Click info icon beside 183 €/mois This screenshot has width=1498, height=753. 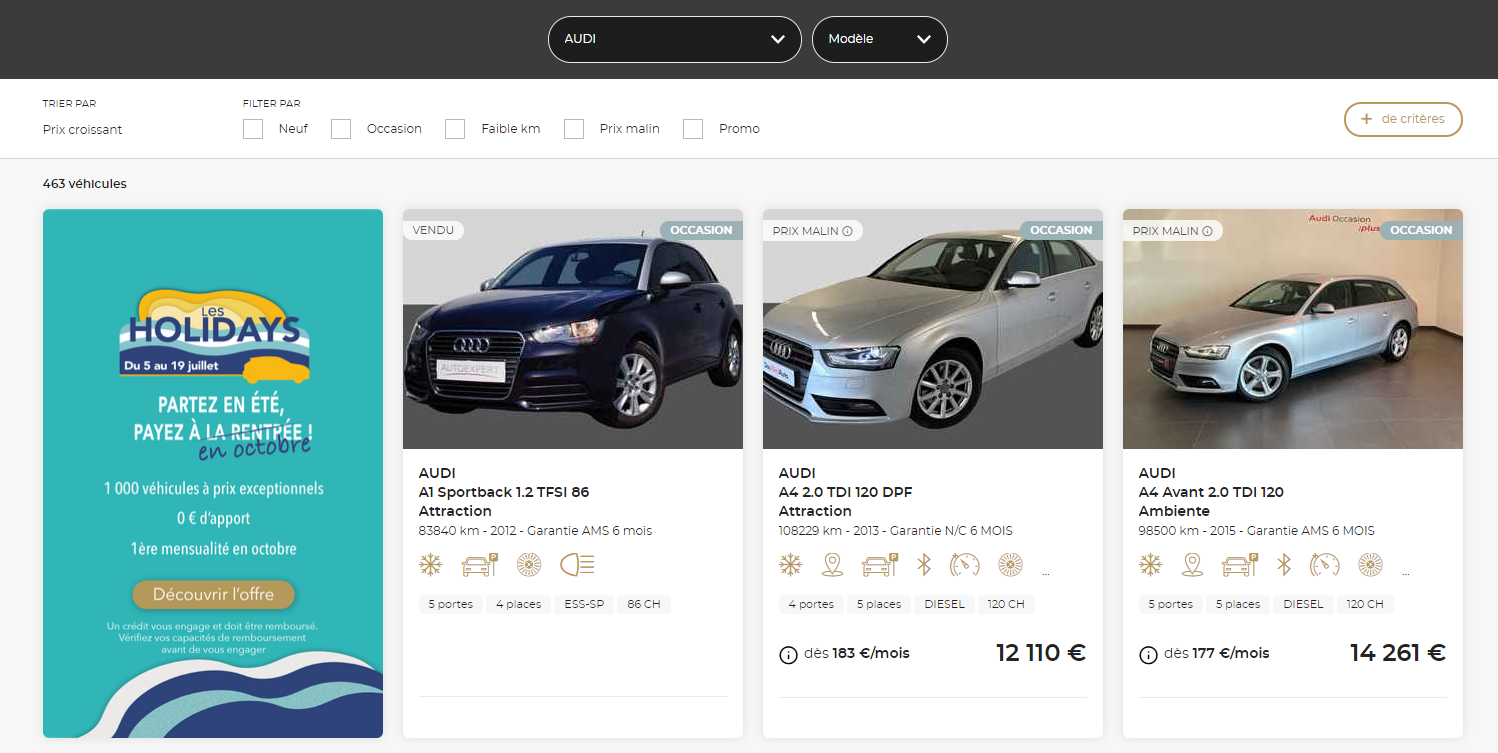(x=788, y=655)
